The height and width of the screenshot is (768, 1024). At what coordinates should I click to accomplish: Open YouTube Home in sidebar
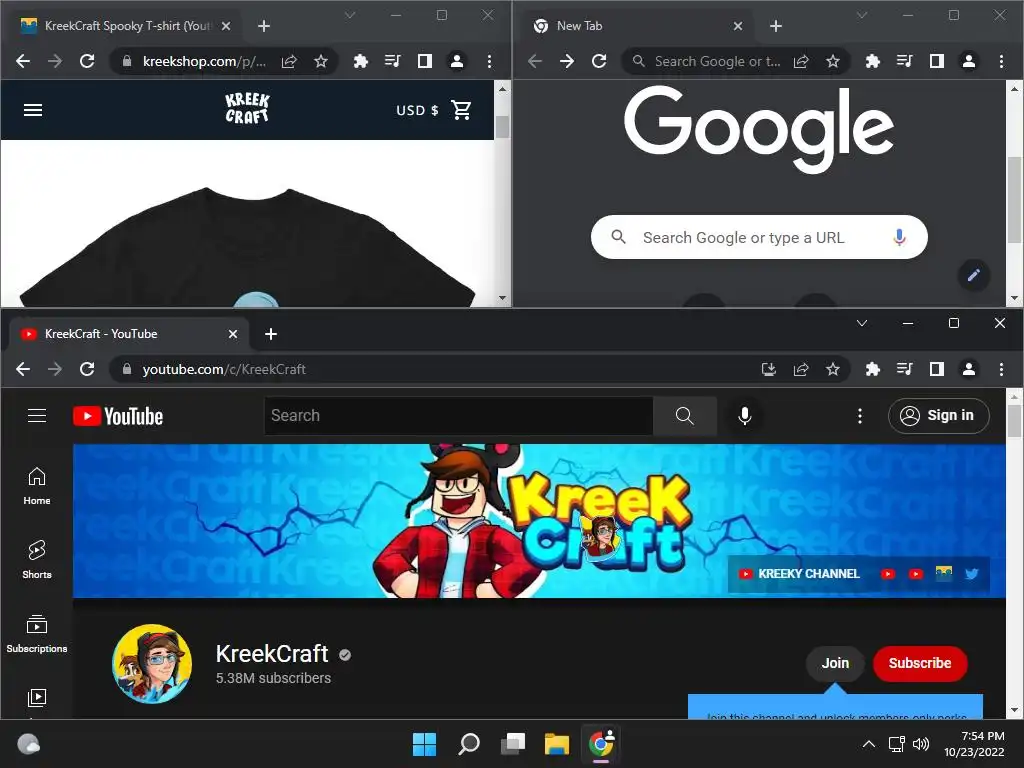tap(37, 486)
